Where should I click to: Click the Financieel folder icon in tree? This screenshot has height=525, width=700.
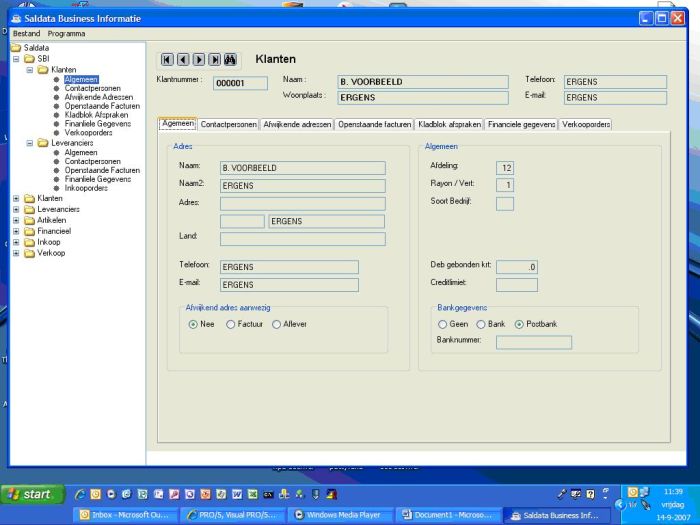click(x=29, y=231)
